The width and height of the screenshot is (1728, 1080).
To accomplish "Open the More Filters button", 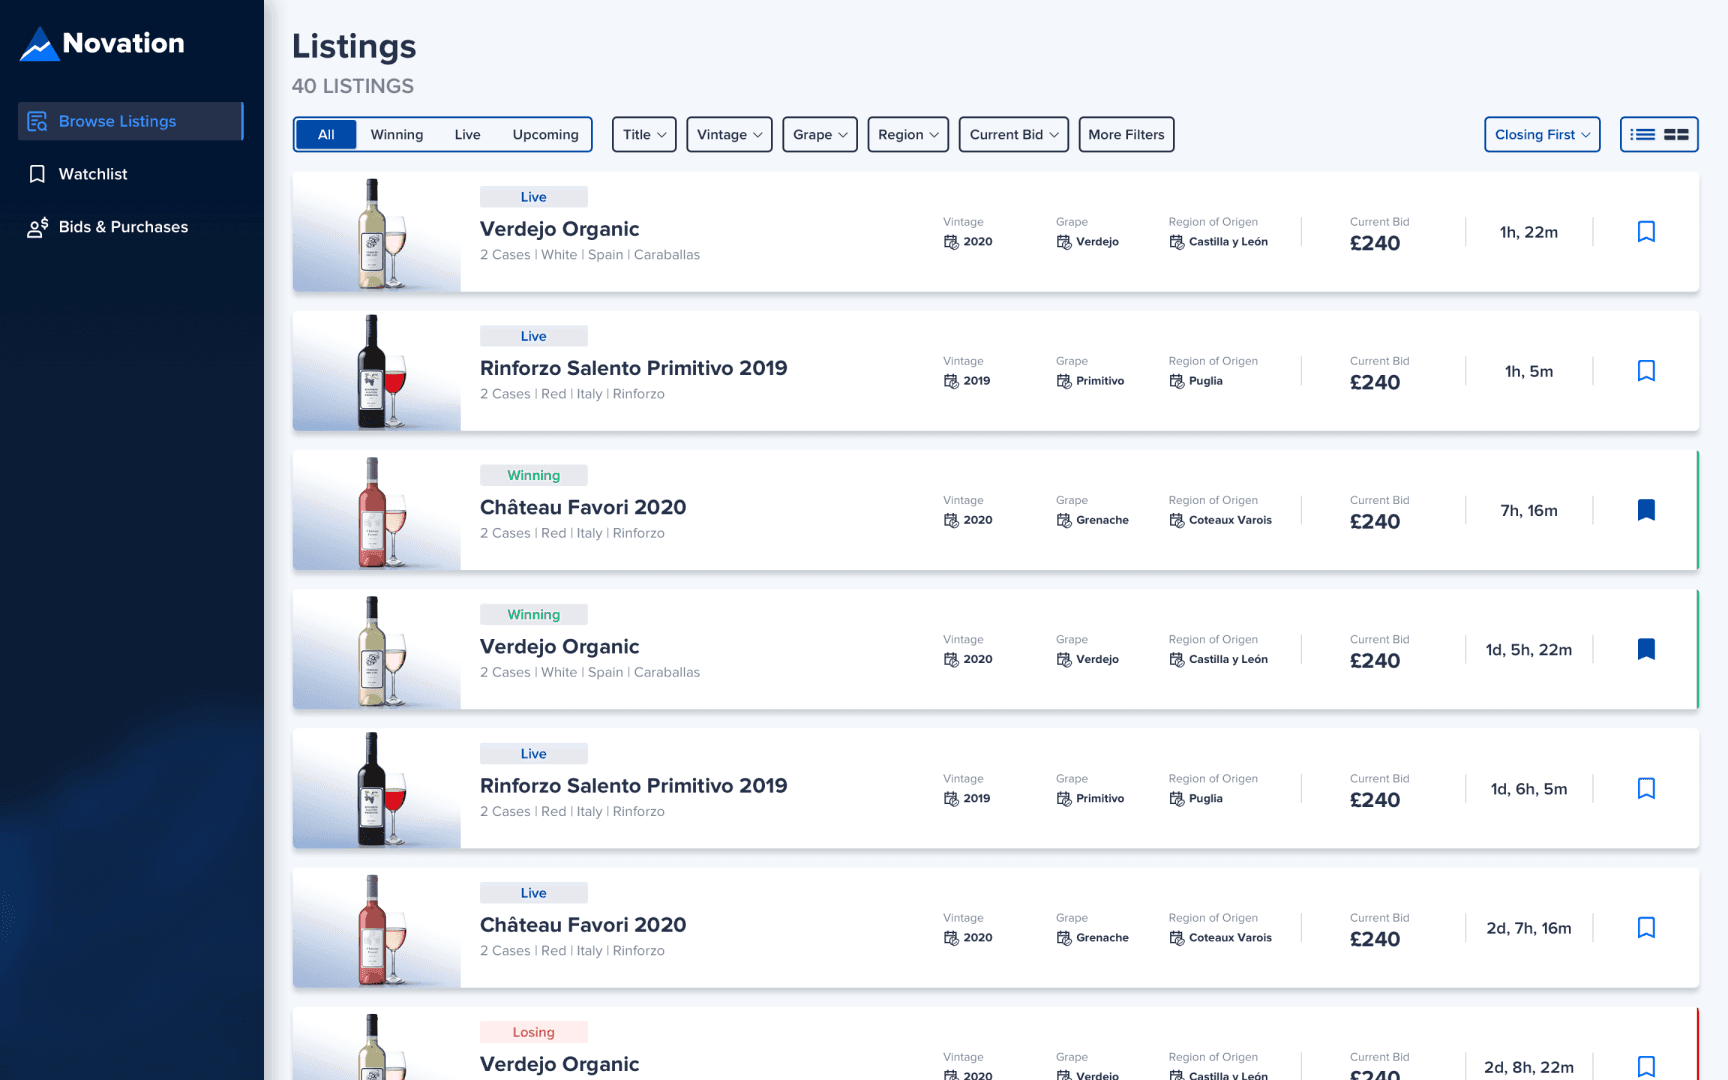I will click(x=1126, y=135).
